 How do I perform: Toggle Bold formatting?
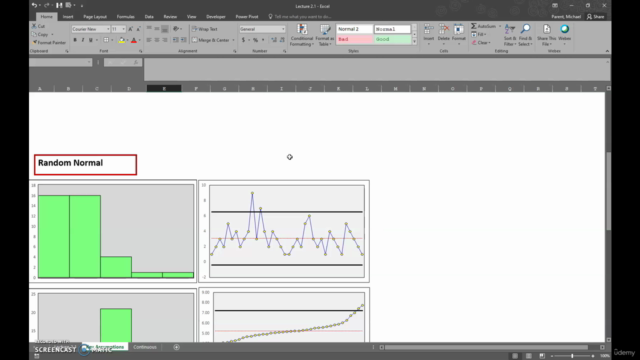[x=75, y=40]
